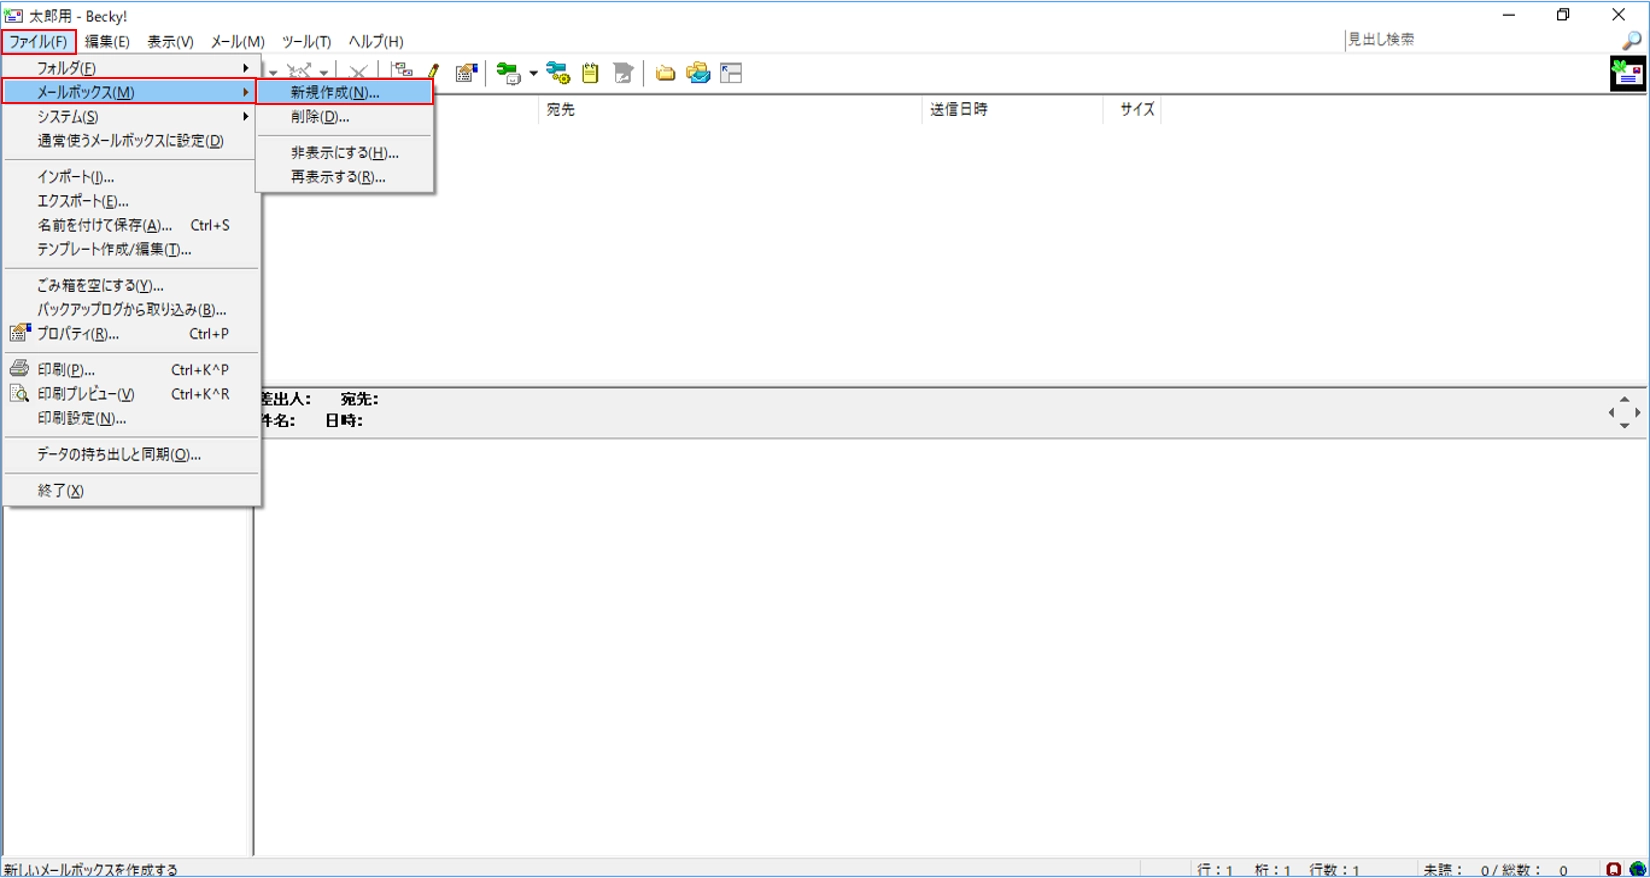Viewport: 1650px width, 878px height.
Task: Select 通常使うメールボックスに設定(D)
Action: pos(130,140)
